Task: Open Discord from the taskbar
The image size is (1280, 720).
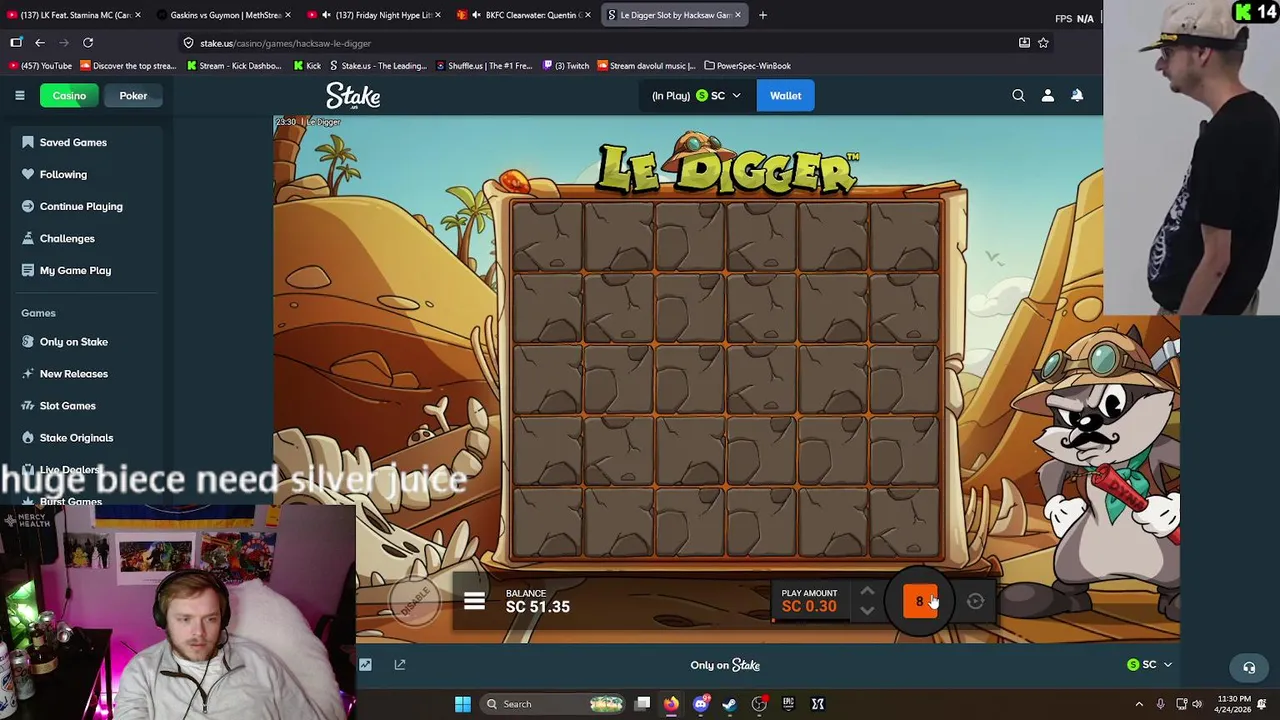Action: [x=701, y=704]
